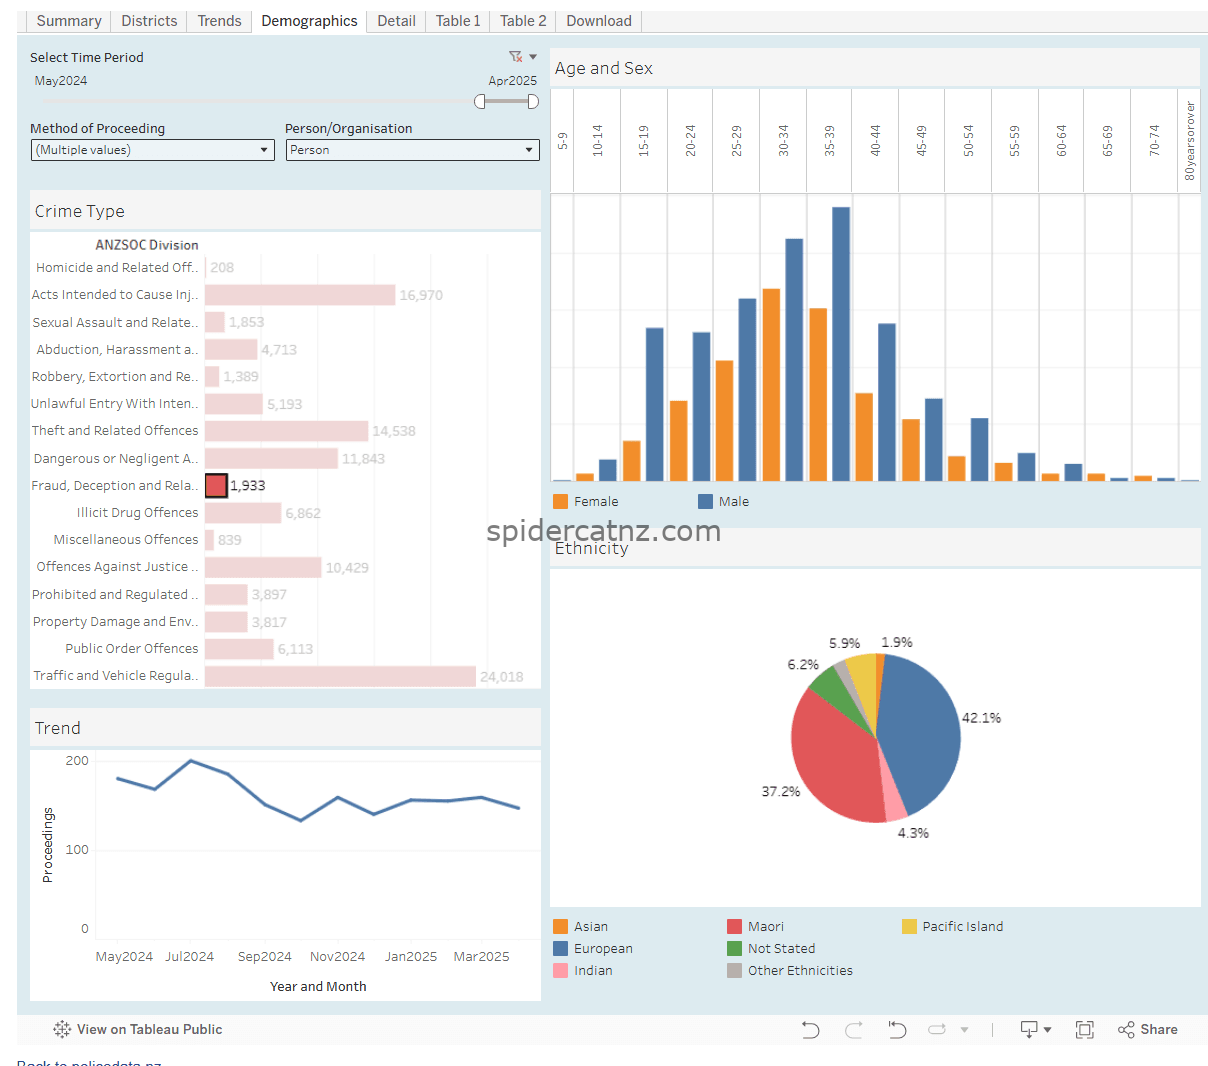The width and height of the screenshot is (1208, 1066).
Task: Click the Tableau Public logo icon
Action: pyautogui.click(x=62, y=1029)
